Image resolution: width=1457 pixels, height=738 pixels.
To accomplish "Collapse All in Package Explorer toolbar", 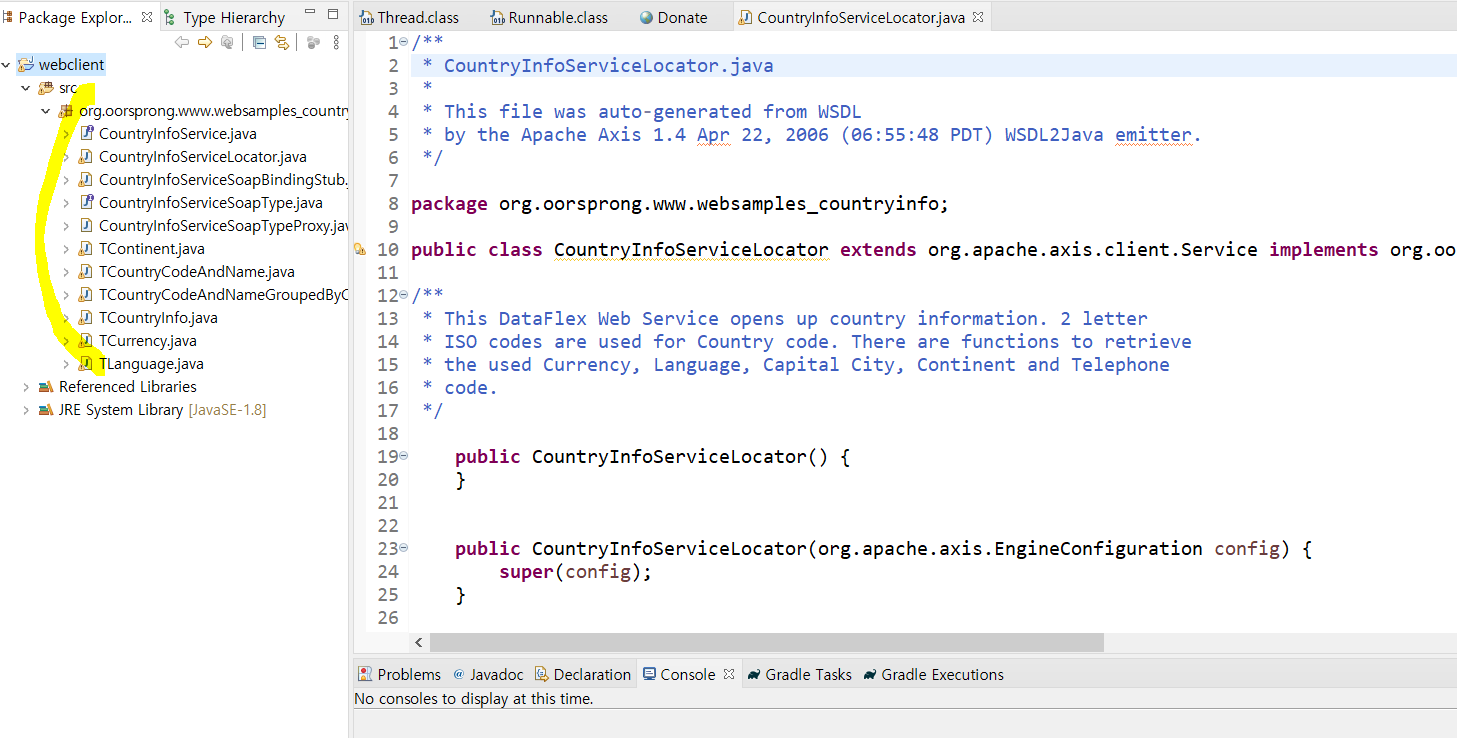I will (x=259, y=42).
